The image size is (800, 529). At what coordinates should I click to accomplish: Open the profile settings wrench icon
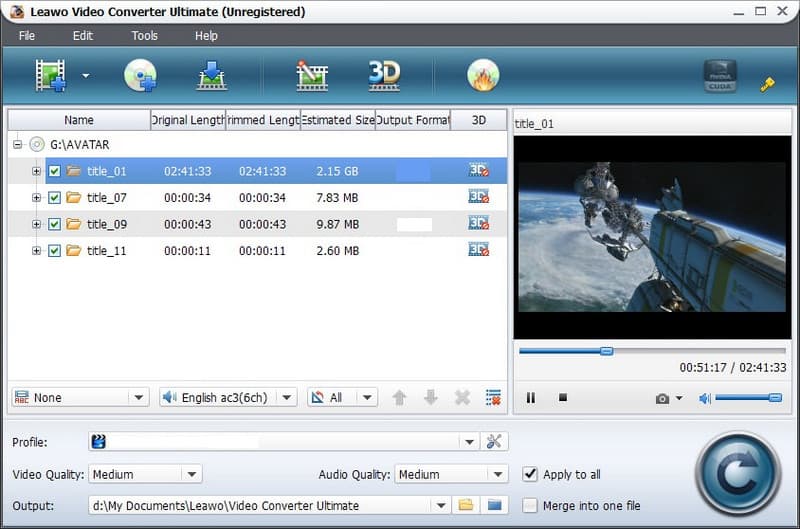[493, 441]
